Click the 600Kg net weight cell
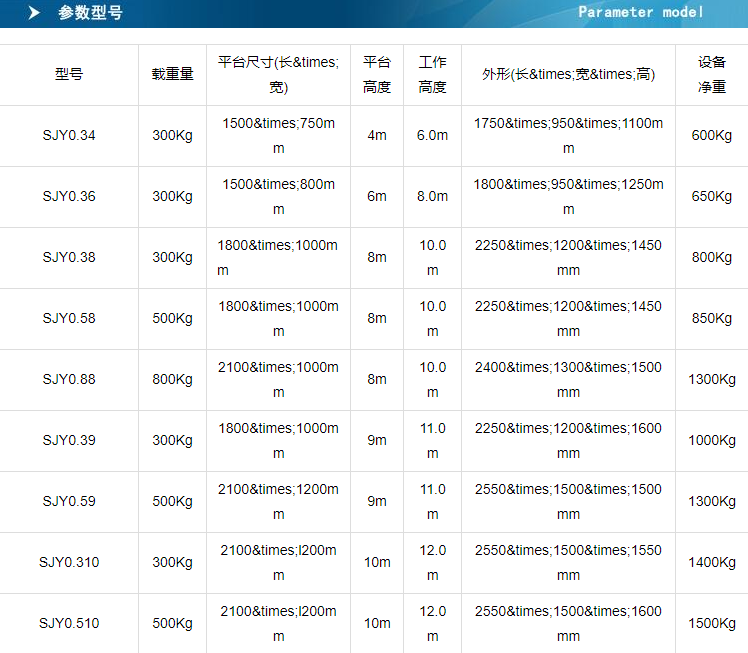The height and width of the screenshot is (653, 748). [x=712, y=135]
